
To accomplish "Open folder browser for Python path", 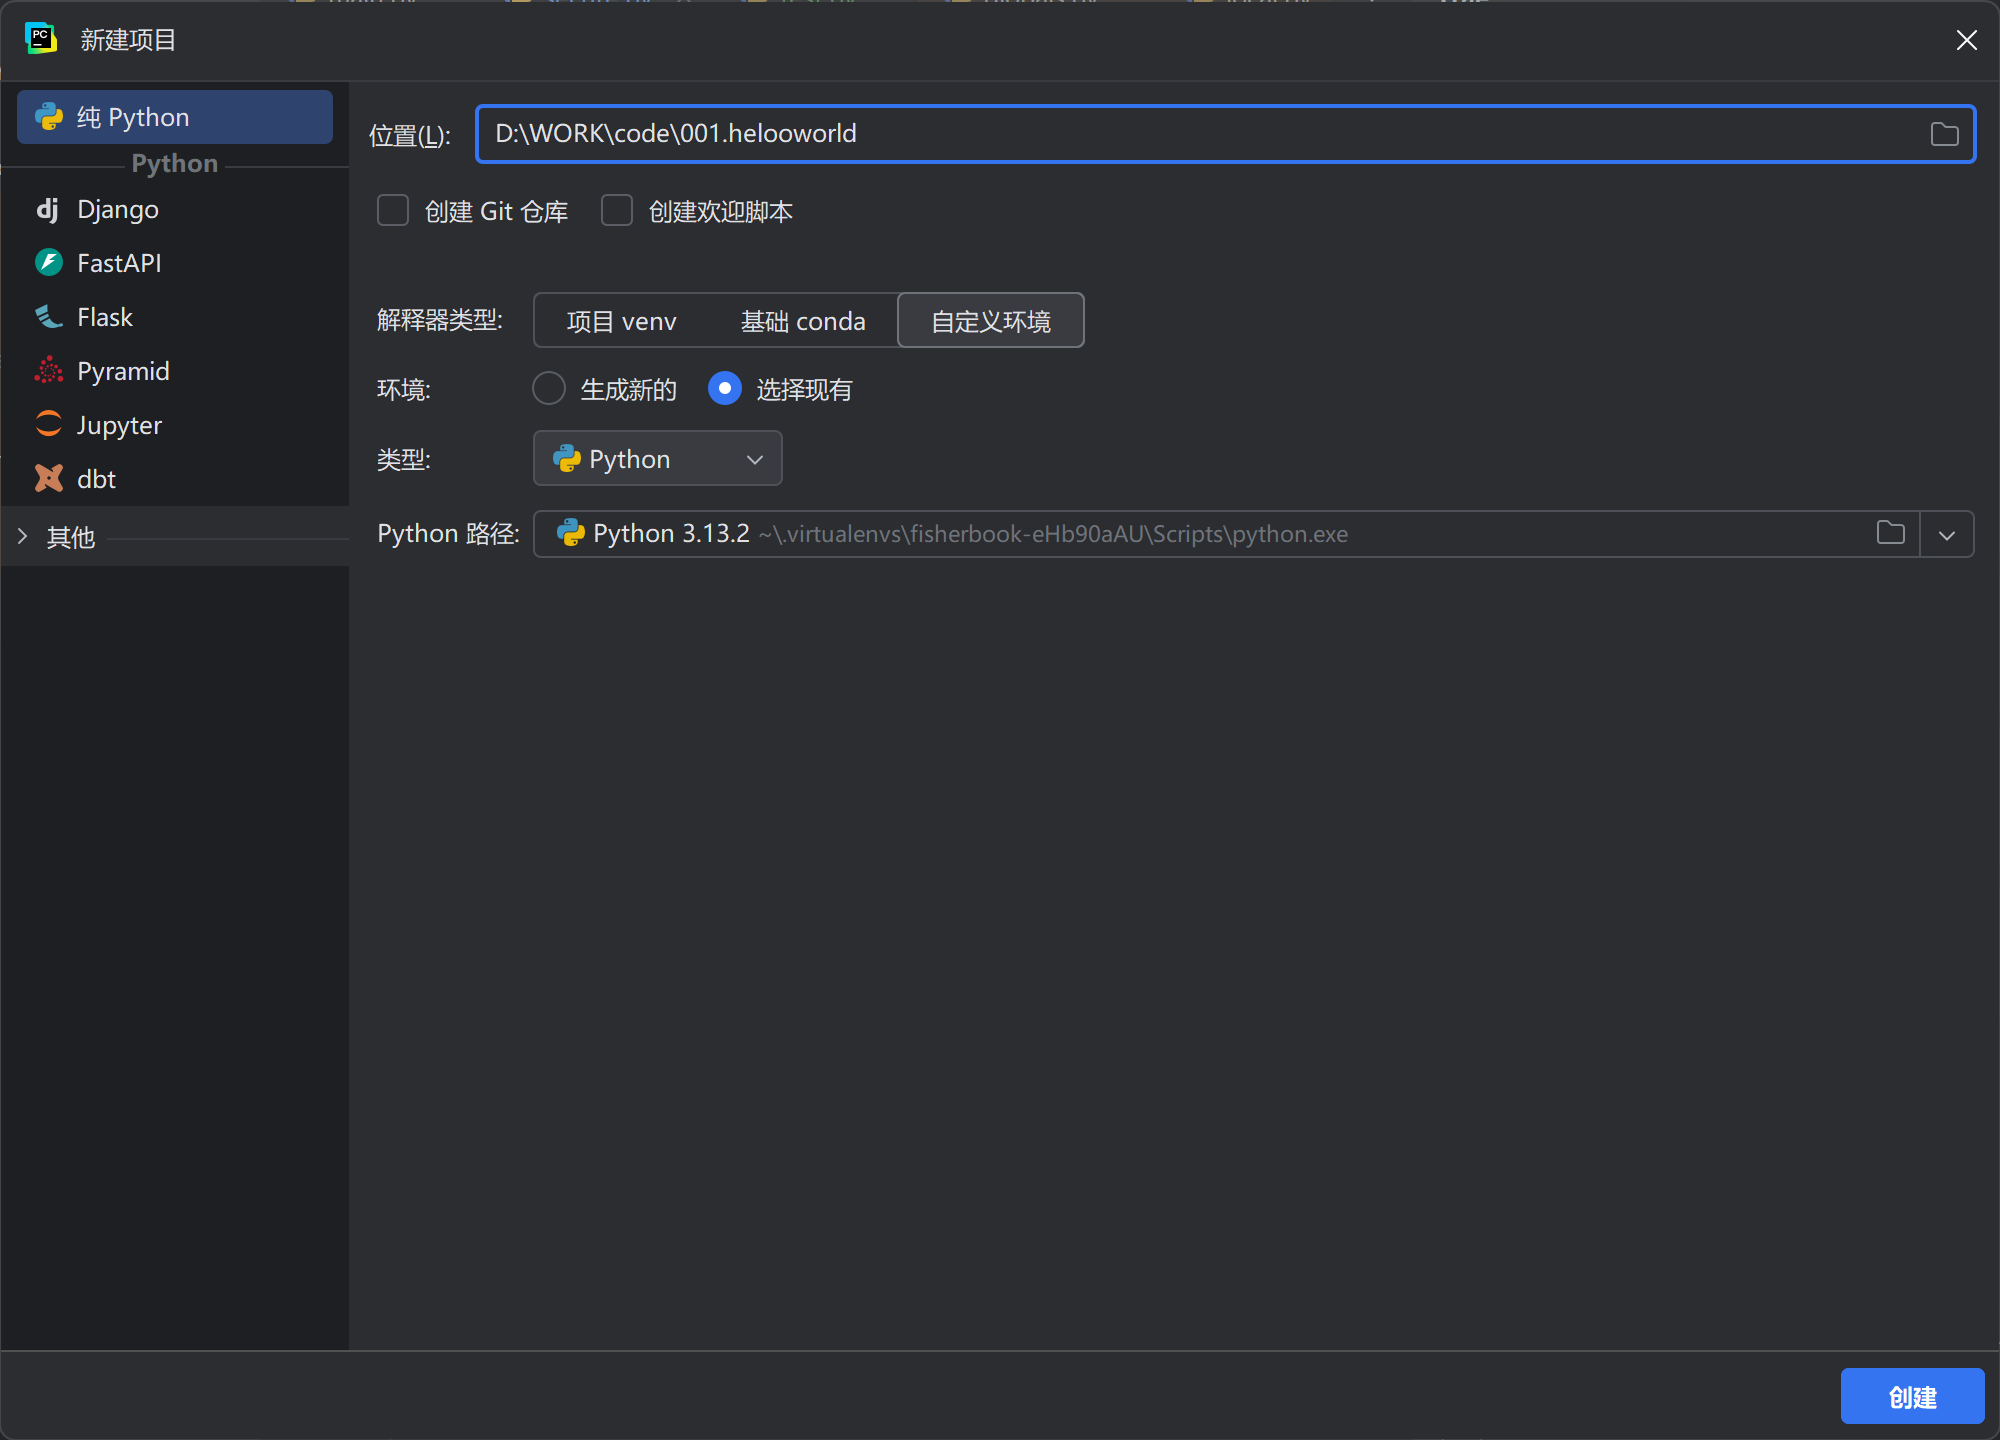I will (1890, 533).
